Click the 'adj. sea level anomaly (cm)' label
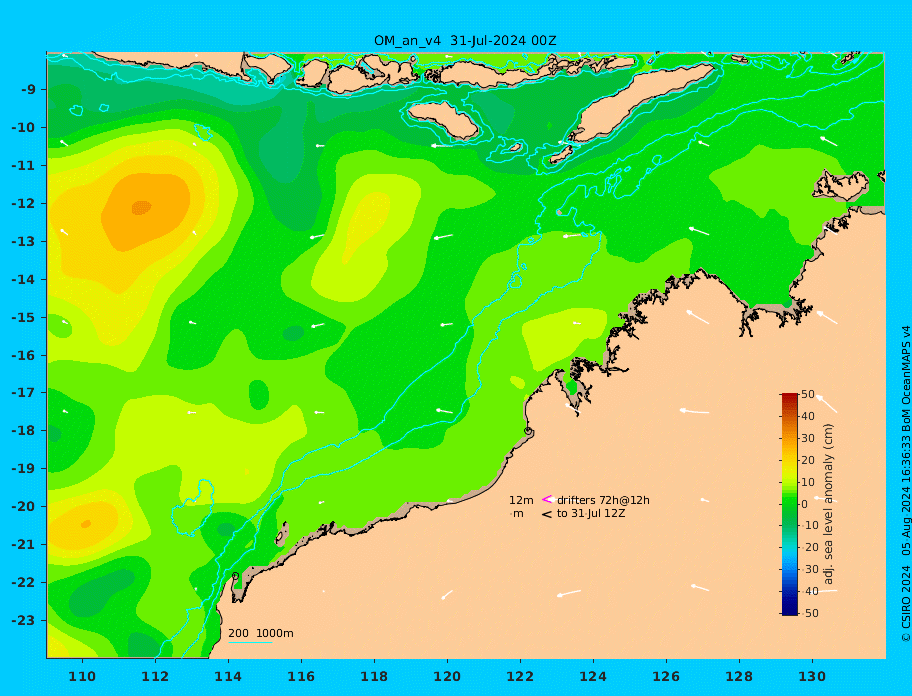Image resolution: width=912 pixels, height=696 pixels. 829,504
